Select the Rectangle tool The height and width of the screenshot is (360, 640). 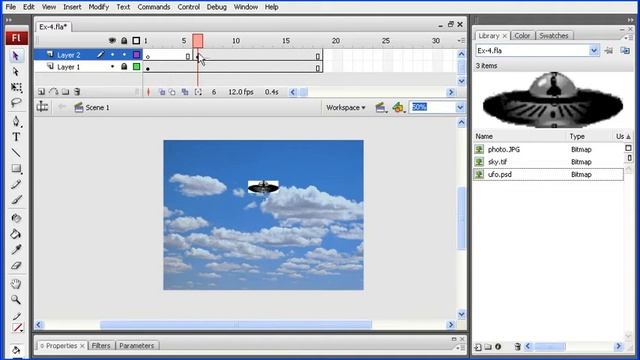[16, 169]
